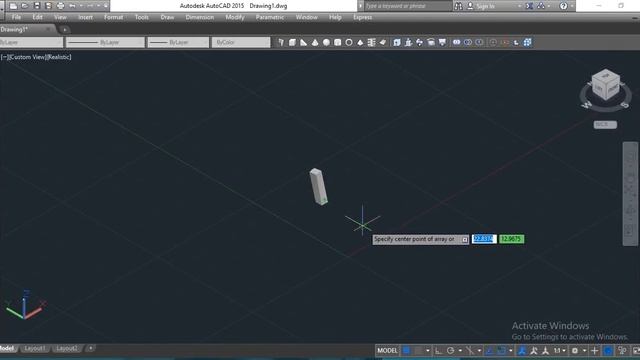Open the 1:1 annotation scale dropdown
Viewport: 640px width, 360px height.
559,351
